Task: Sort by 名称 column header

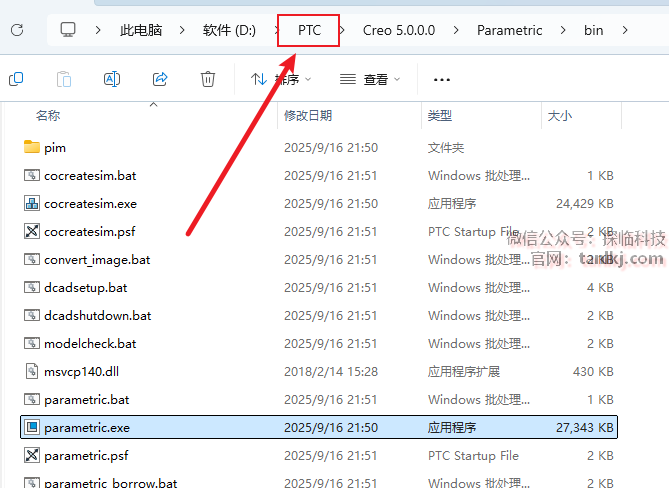Action: pyautogui.click(x=48, y=115)
